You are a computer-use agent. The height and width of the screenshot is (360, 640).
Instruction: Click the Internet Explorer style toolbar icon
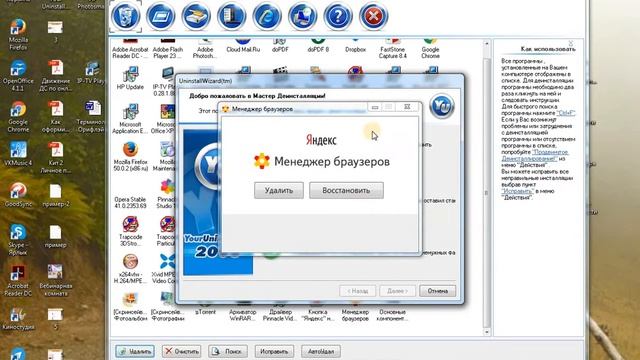(x=267, y=16)
